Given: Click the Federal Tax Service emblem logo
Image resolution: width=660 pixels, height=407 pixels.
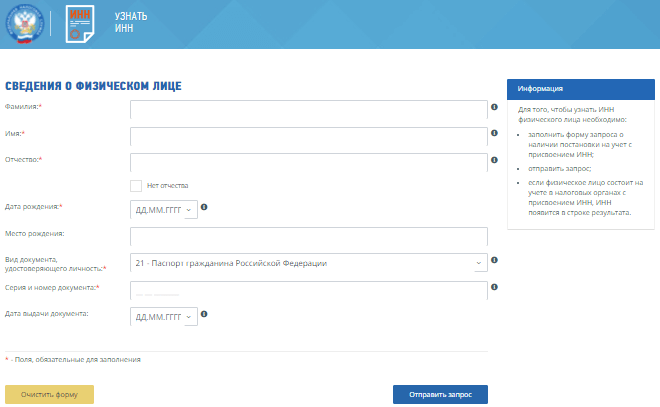Looking at the screenshot, I should pos(25,25).
